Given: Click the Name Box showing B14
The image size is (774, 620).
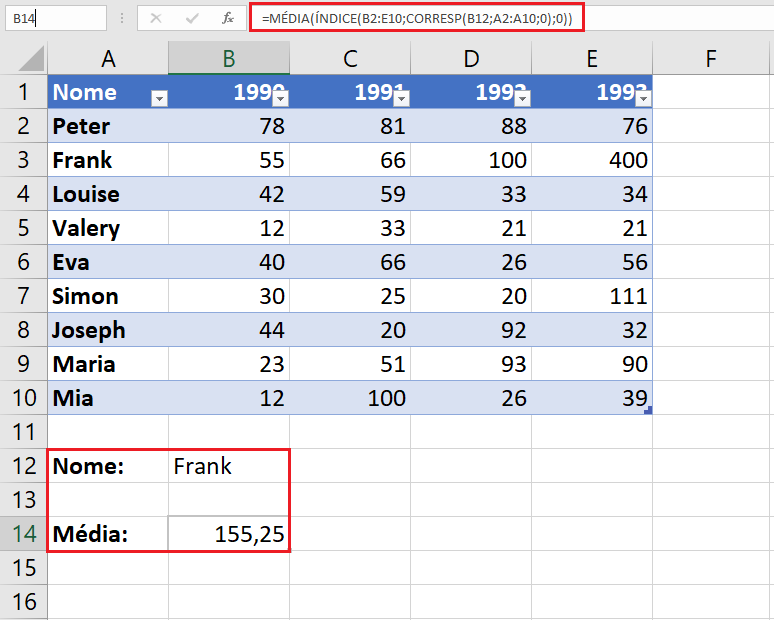Looking at the screenshot, I should (56, 19).
